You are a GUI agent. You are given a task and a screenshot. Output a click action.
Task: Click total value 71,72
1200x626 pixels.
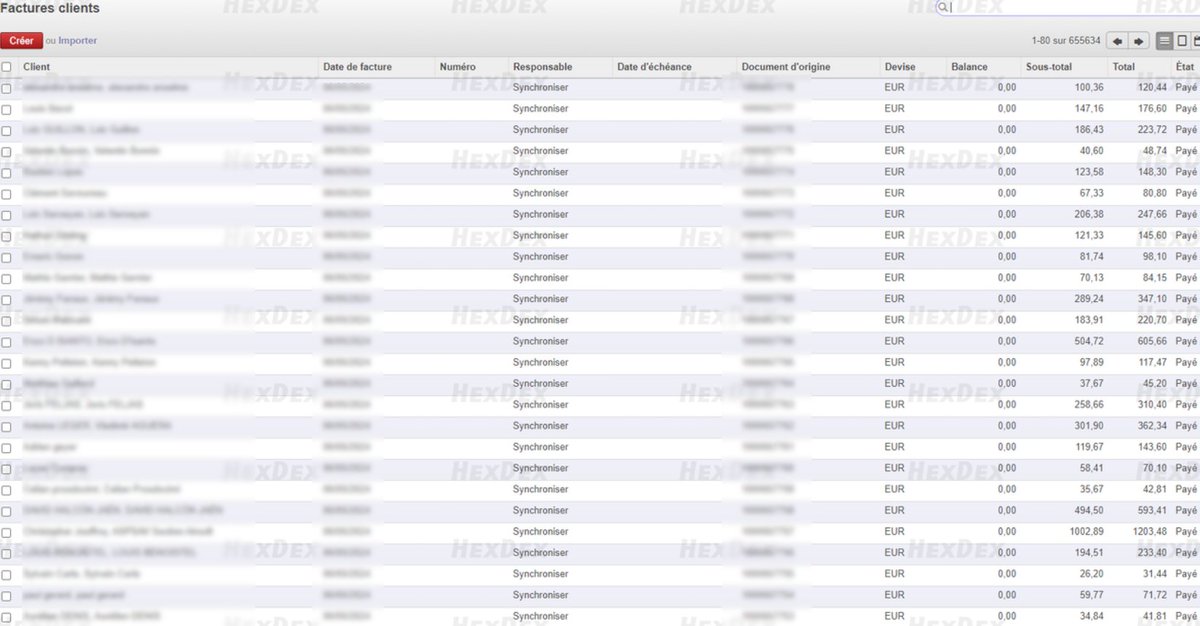[1154, 595]
